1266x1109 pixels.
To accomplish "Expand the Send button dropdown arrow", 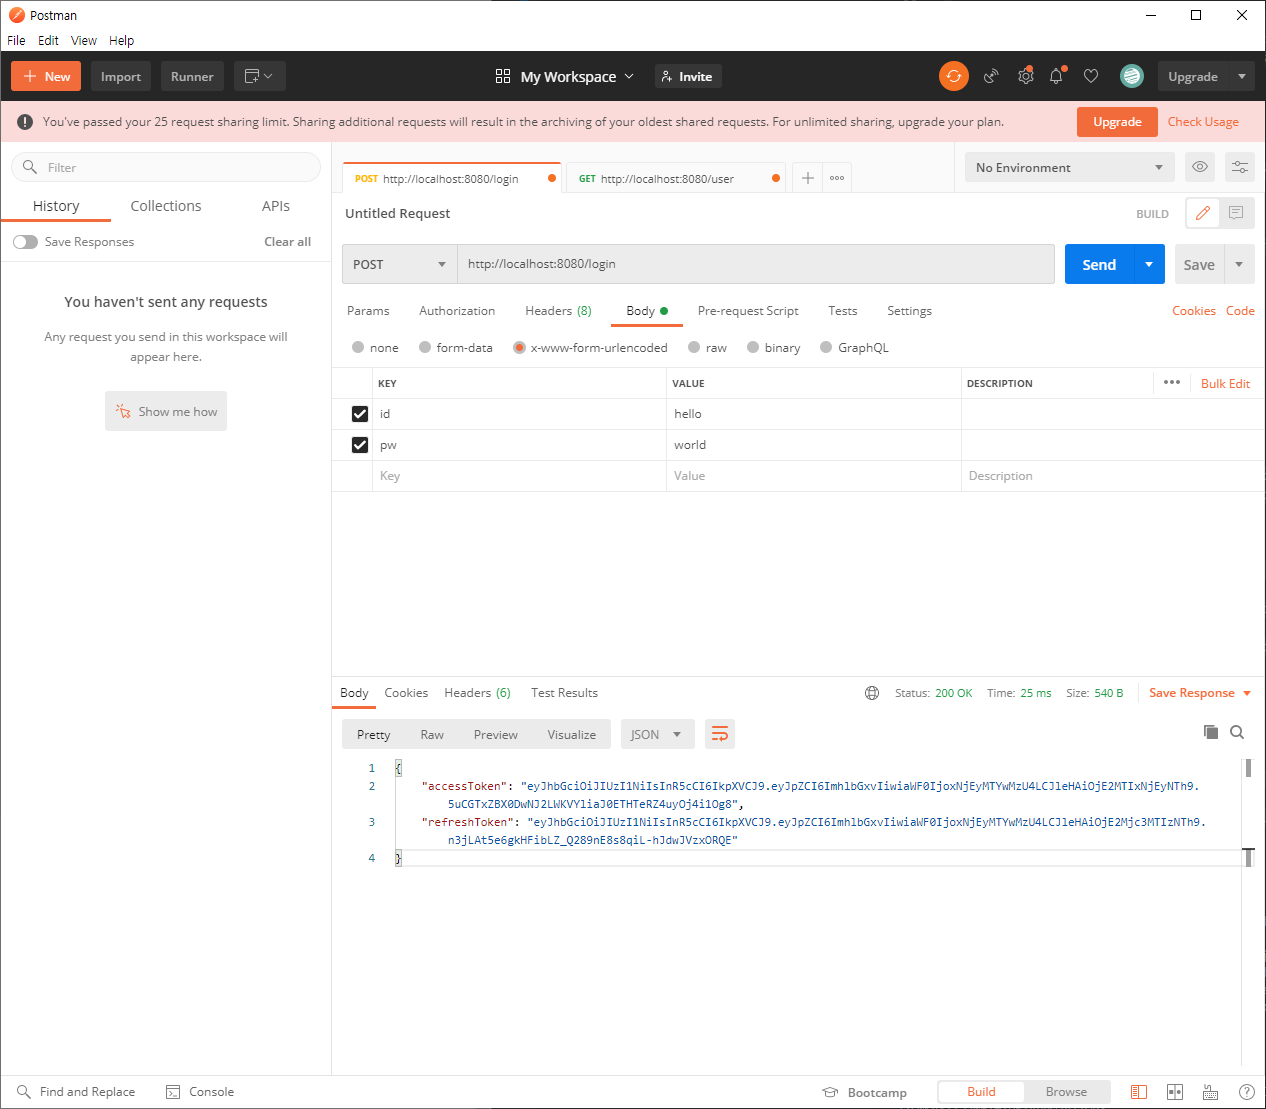I will point(1149,264).
